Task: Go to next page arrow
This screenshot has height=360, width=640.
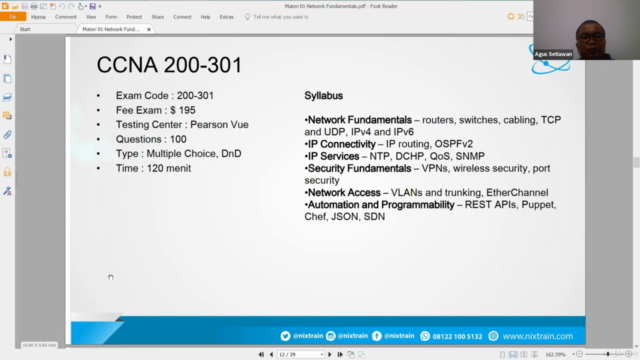Action: 330,355
